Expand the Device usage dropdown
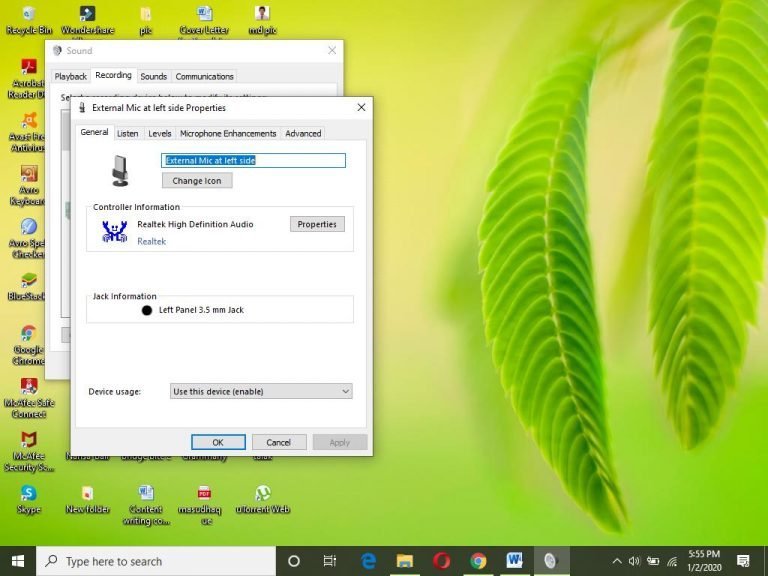 point(261,392)
